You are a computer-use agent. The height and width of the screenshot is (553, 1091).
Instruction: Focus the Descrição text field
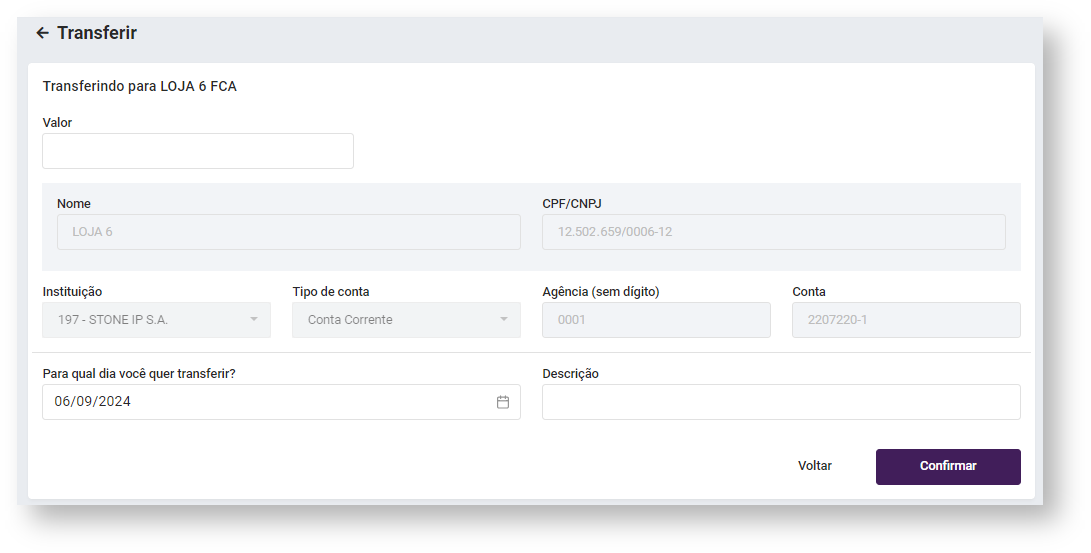[781, 402]
